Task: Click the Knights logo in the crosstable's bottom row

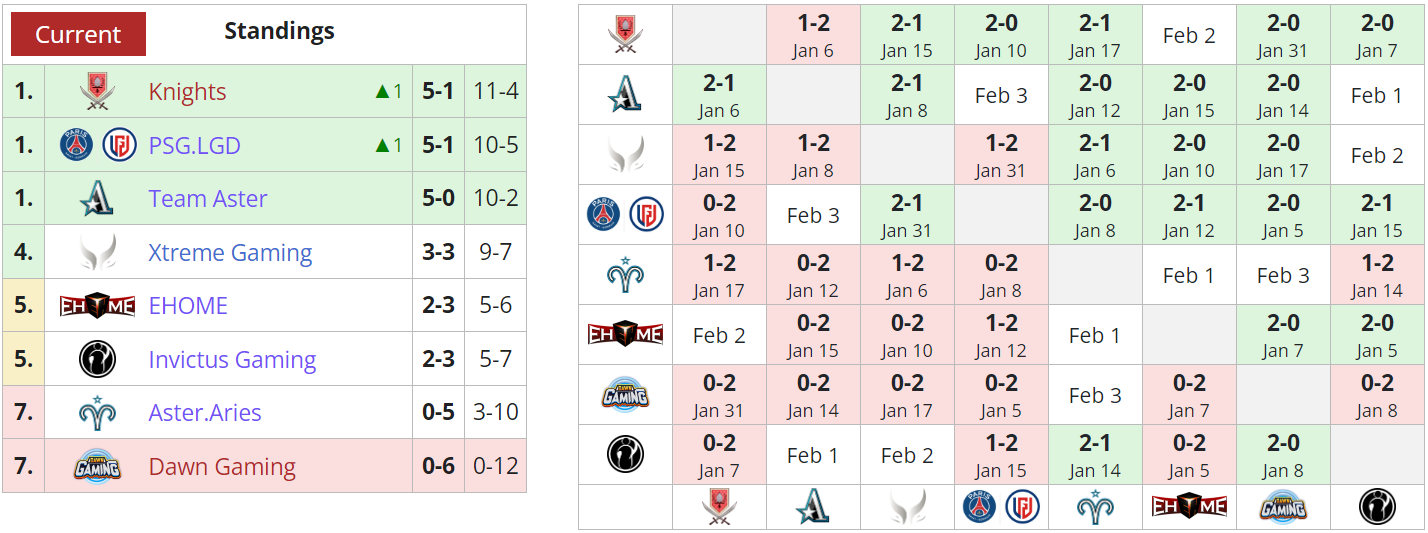Action: 719,507
